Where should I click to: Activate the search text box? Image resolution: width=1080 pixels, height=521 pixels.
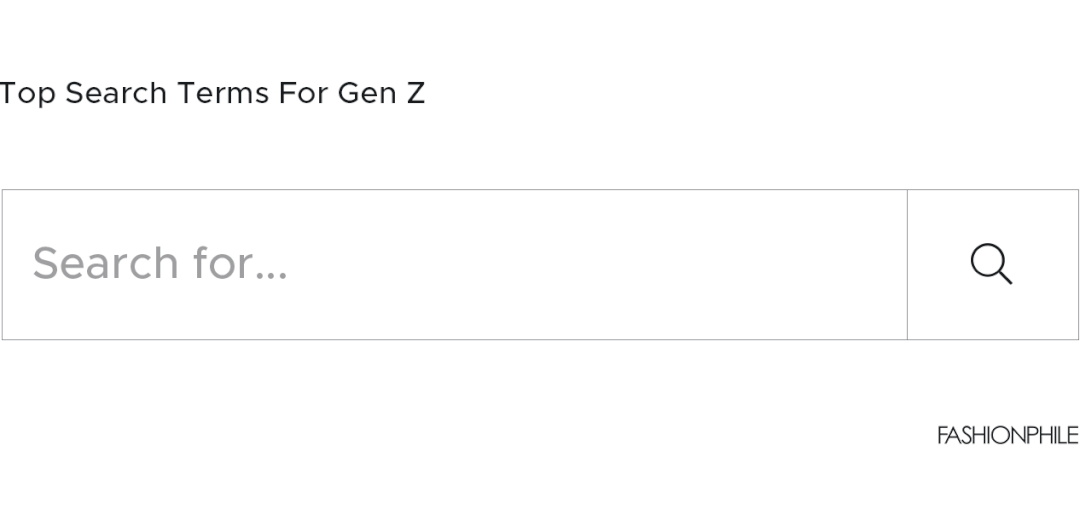coord(455,264)
